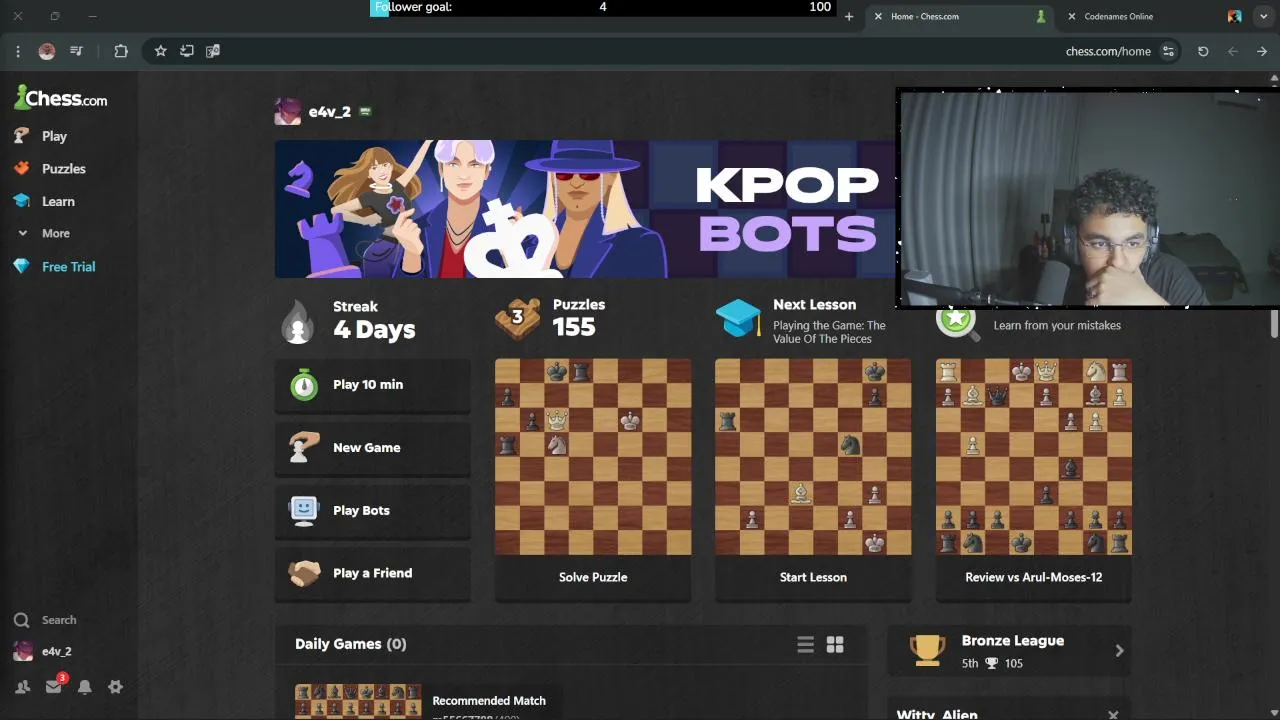The height and width of the screenshot is (720, 1280).
Task: Switch Daily Games to list view
Action: click(805, 645)
